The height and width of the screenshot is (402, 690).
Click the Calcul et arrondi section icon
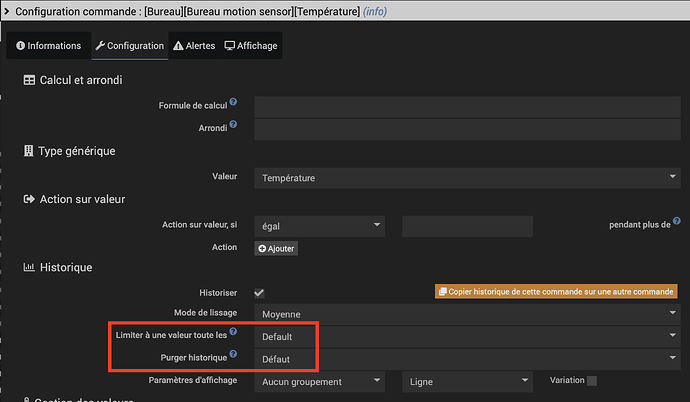(x=29, y=80)
